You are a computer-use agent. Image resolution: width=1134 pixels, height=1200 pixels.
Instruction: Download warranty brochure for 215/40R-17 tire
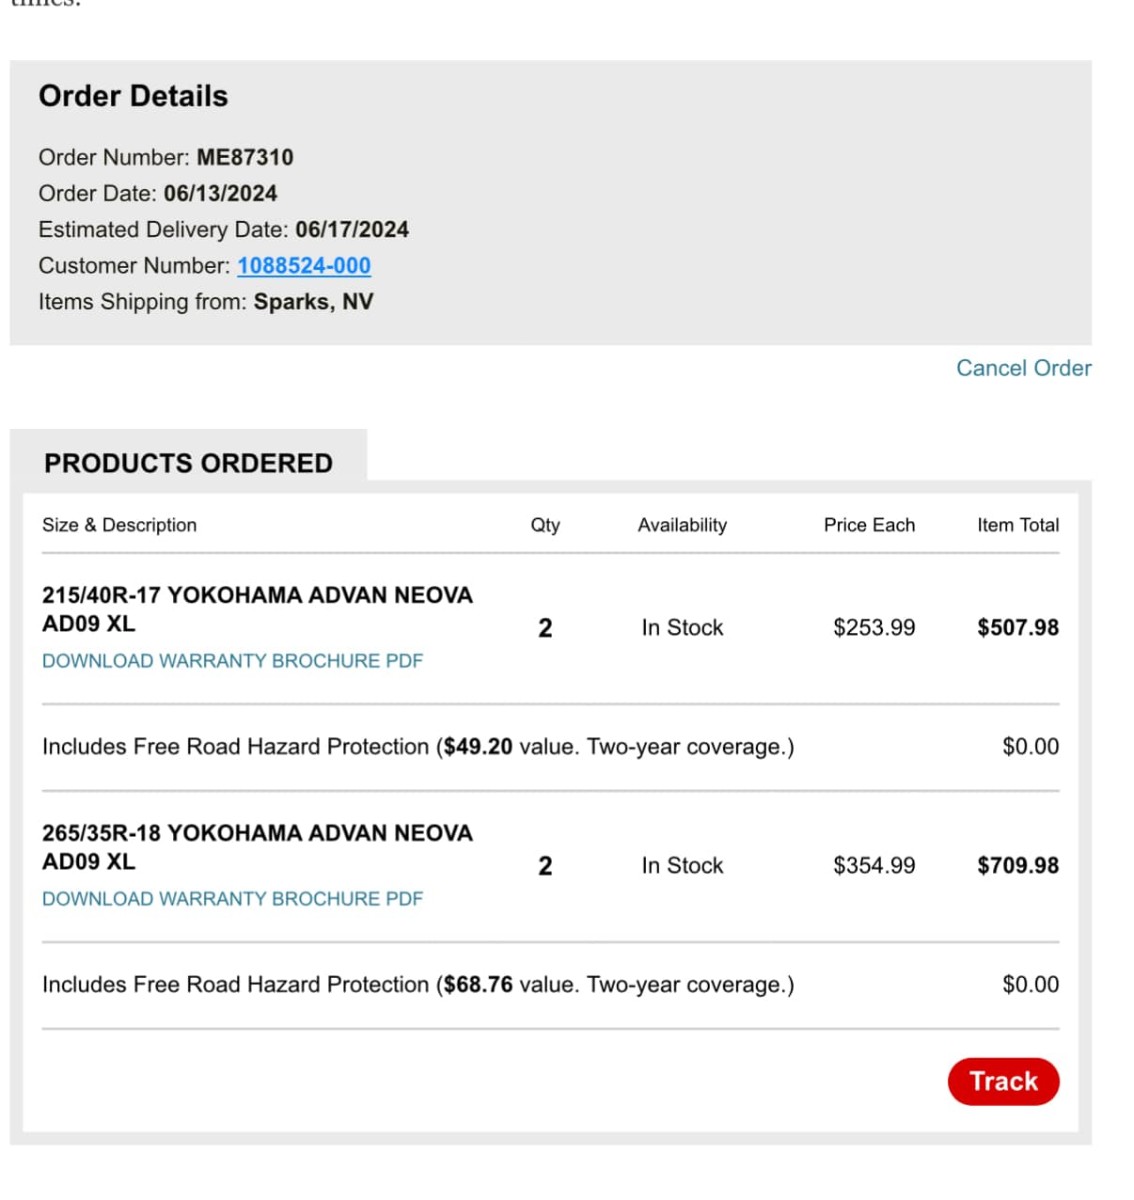232,661
